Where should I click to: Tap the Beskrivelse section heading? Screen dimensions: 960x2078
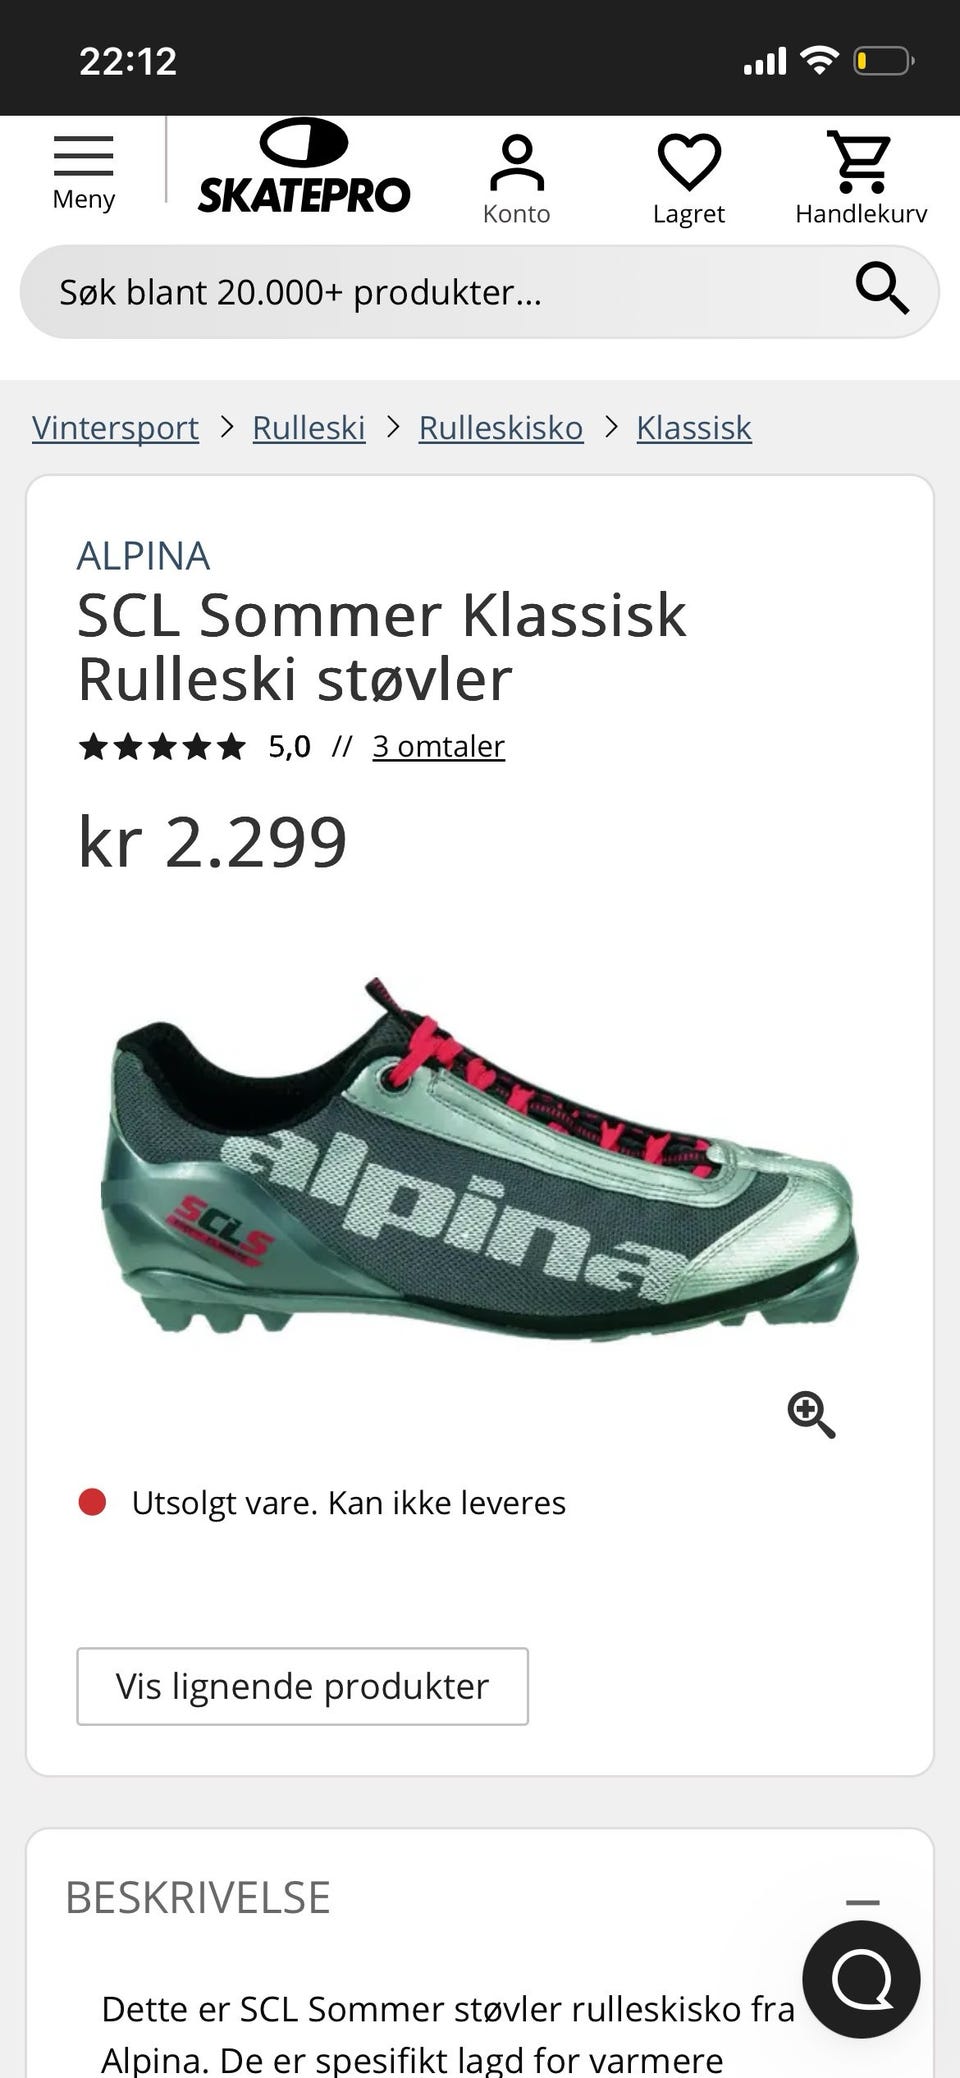click(x=197, y=1898)
